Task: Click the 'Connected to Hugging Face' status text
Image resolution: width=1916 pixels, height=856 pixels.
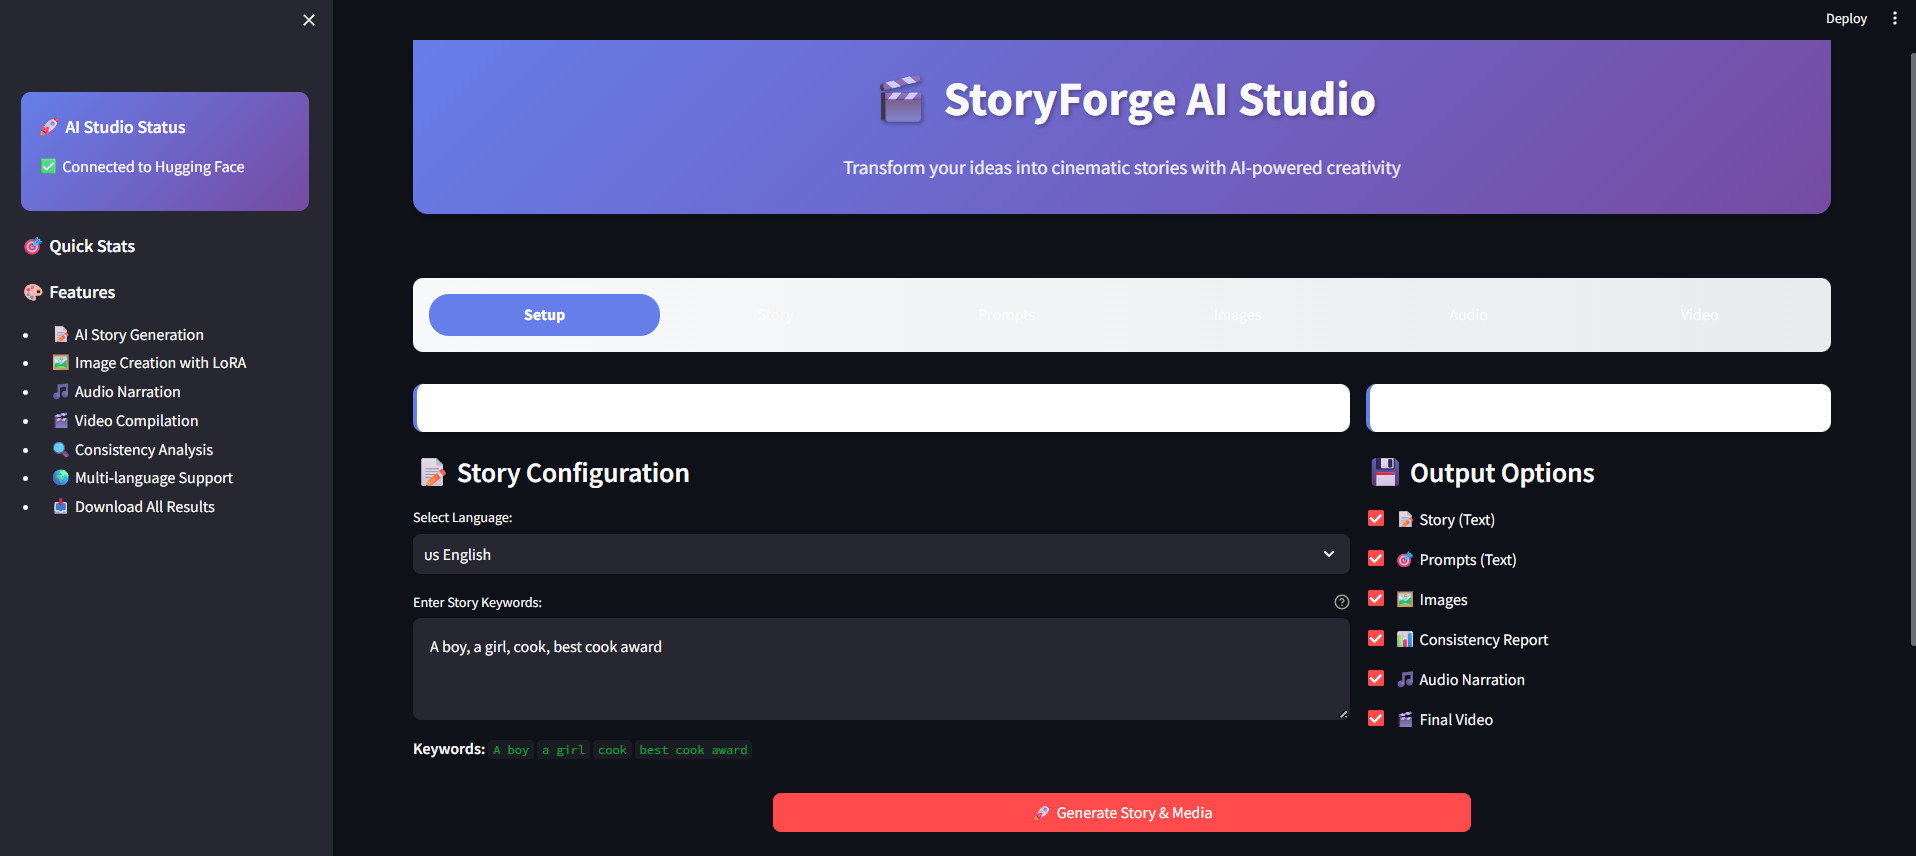Action: click(153, 167)
